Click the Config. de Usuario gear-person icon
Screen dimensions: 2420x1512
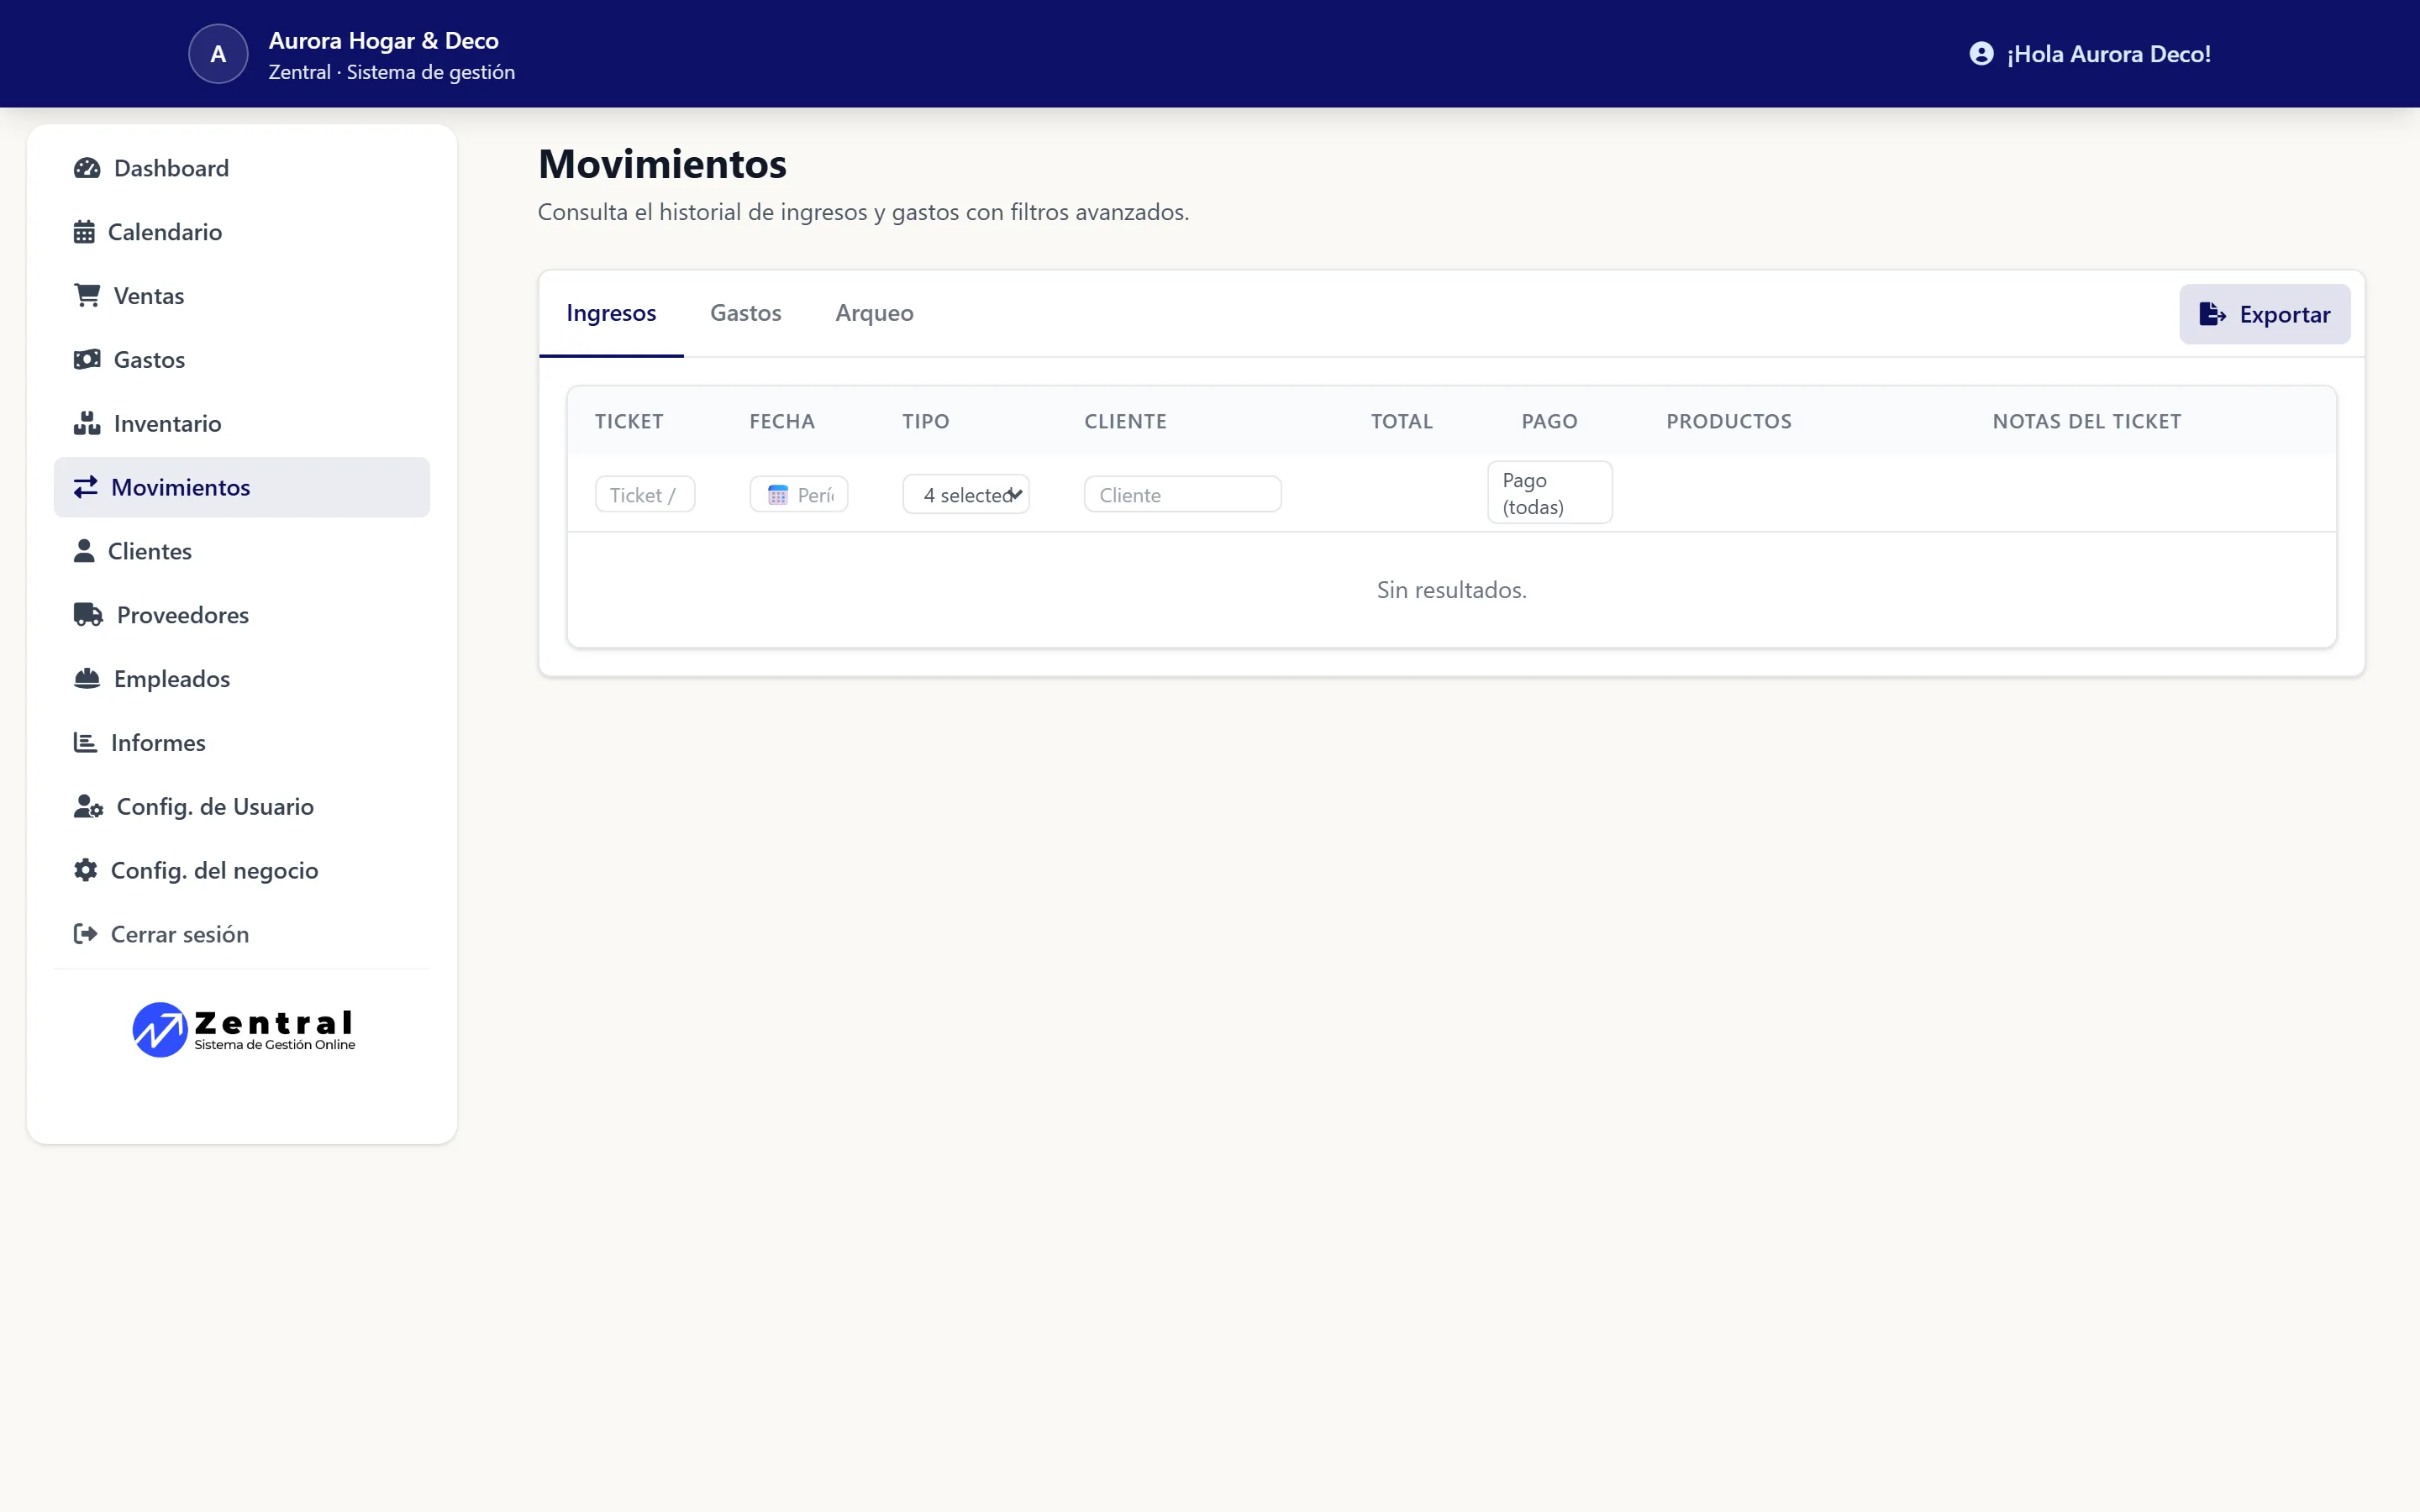point(88,807)
